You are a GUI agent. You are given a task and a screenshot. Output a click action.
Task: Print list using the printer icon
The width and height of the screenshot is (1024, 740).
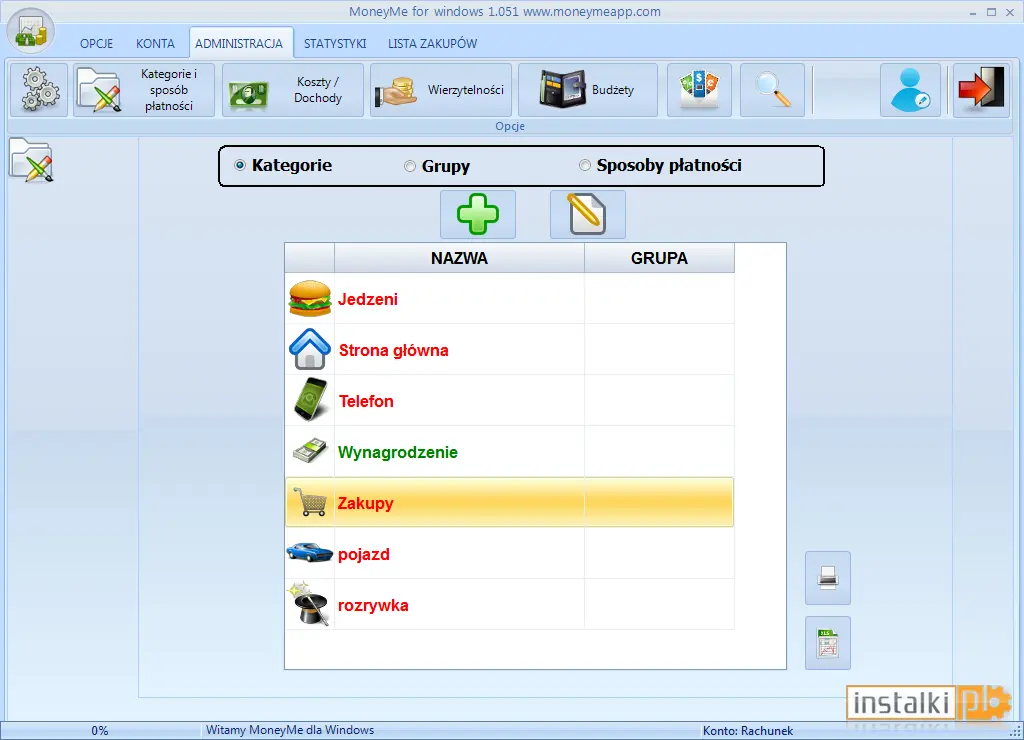click(x=828, y=578)
